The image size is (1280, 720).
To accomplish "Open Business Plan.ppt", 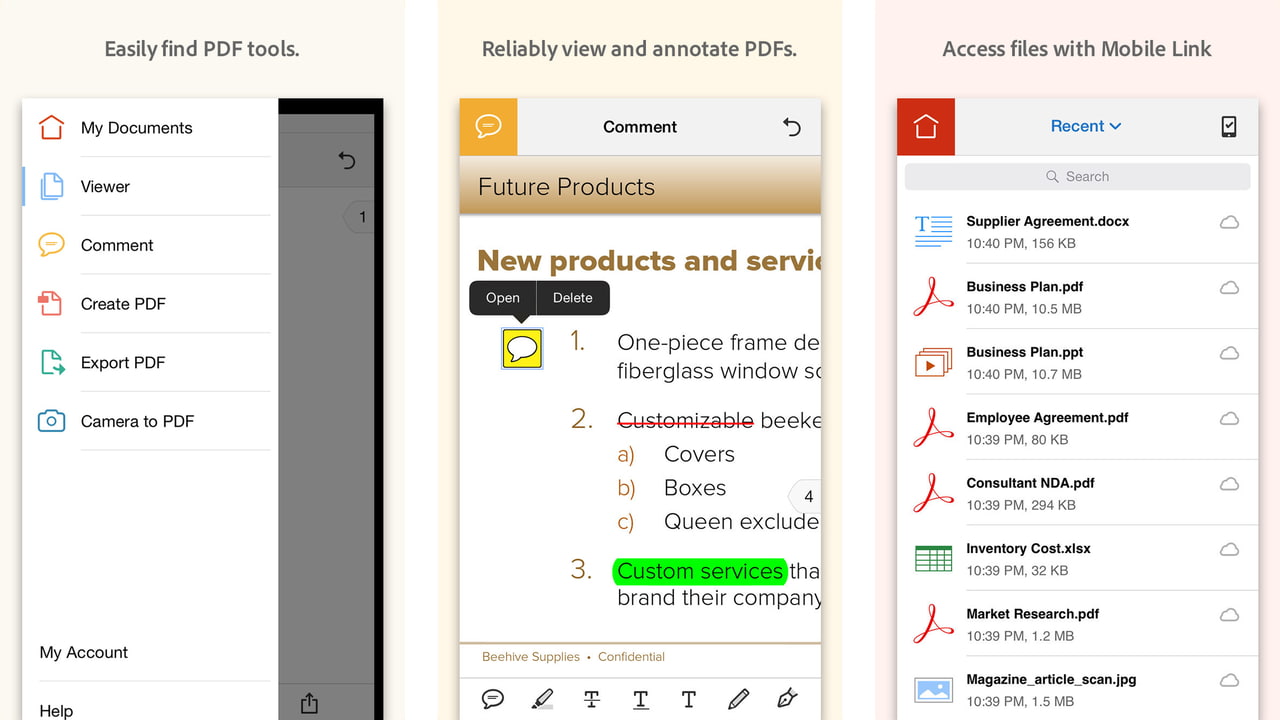I will (1078, 362).
